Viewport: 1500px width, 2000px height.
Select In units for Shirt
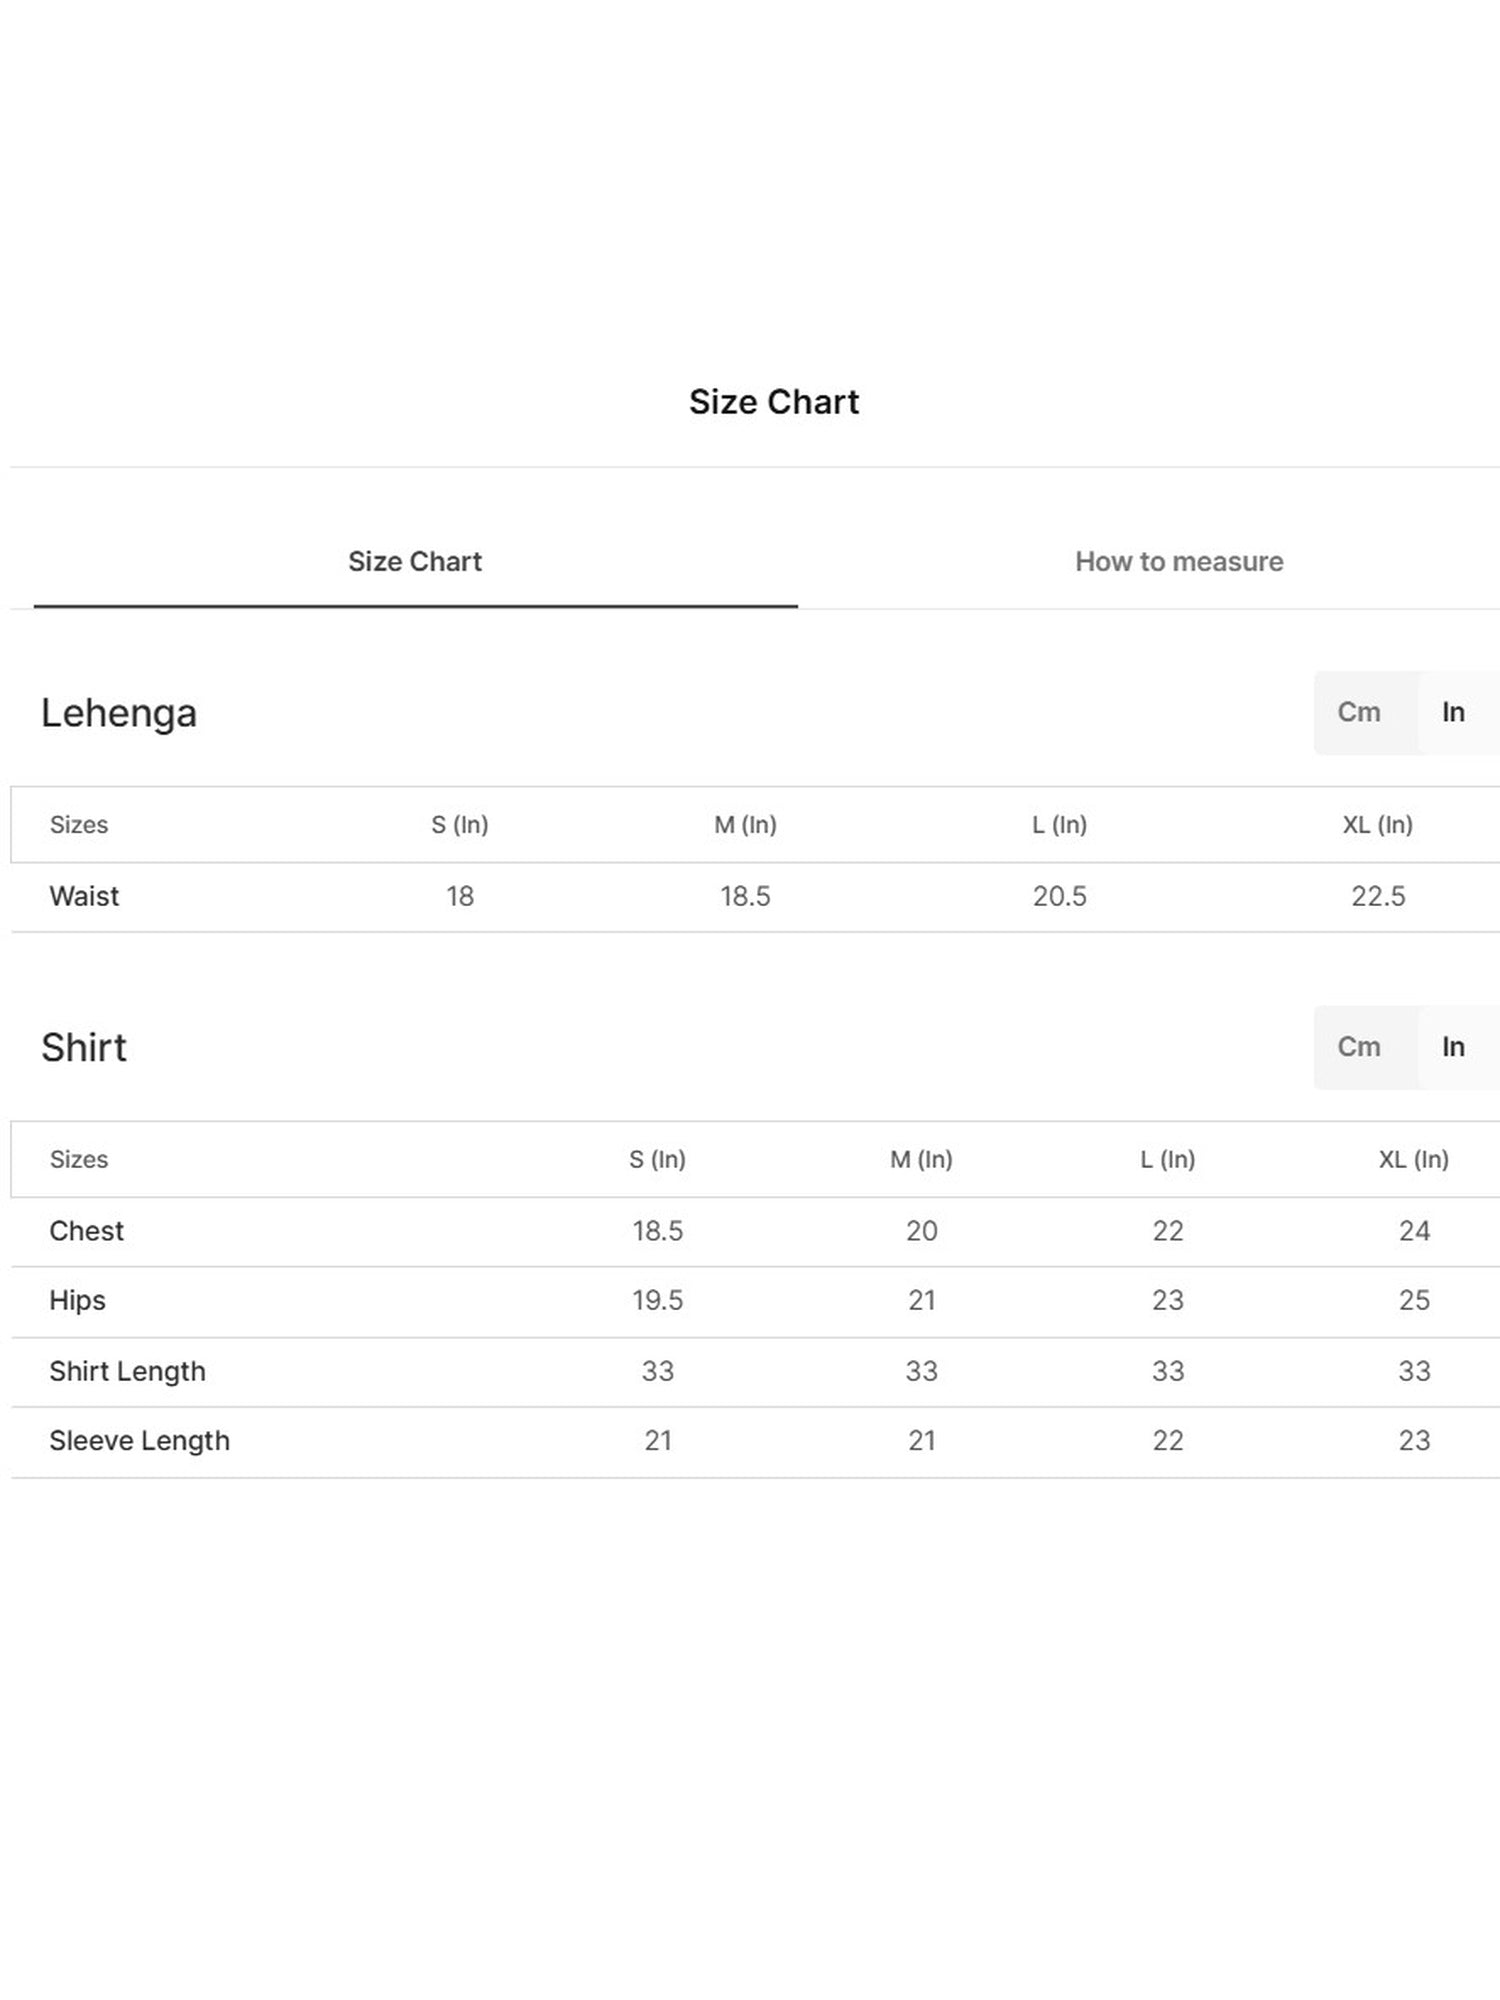(1453, 1047)
